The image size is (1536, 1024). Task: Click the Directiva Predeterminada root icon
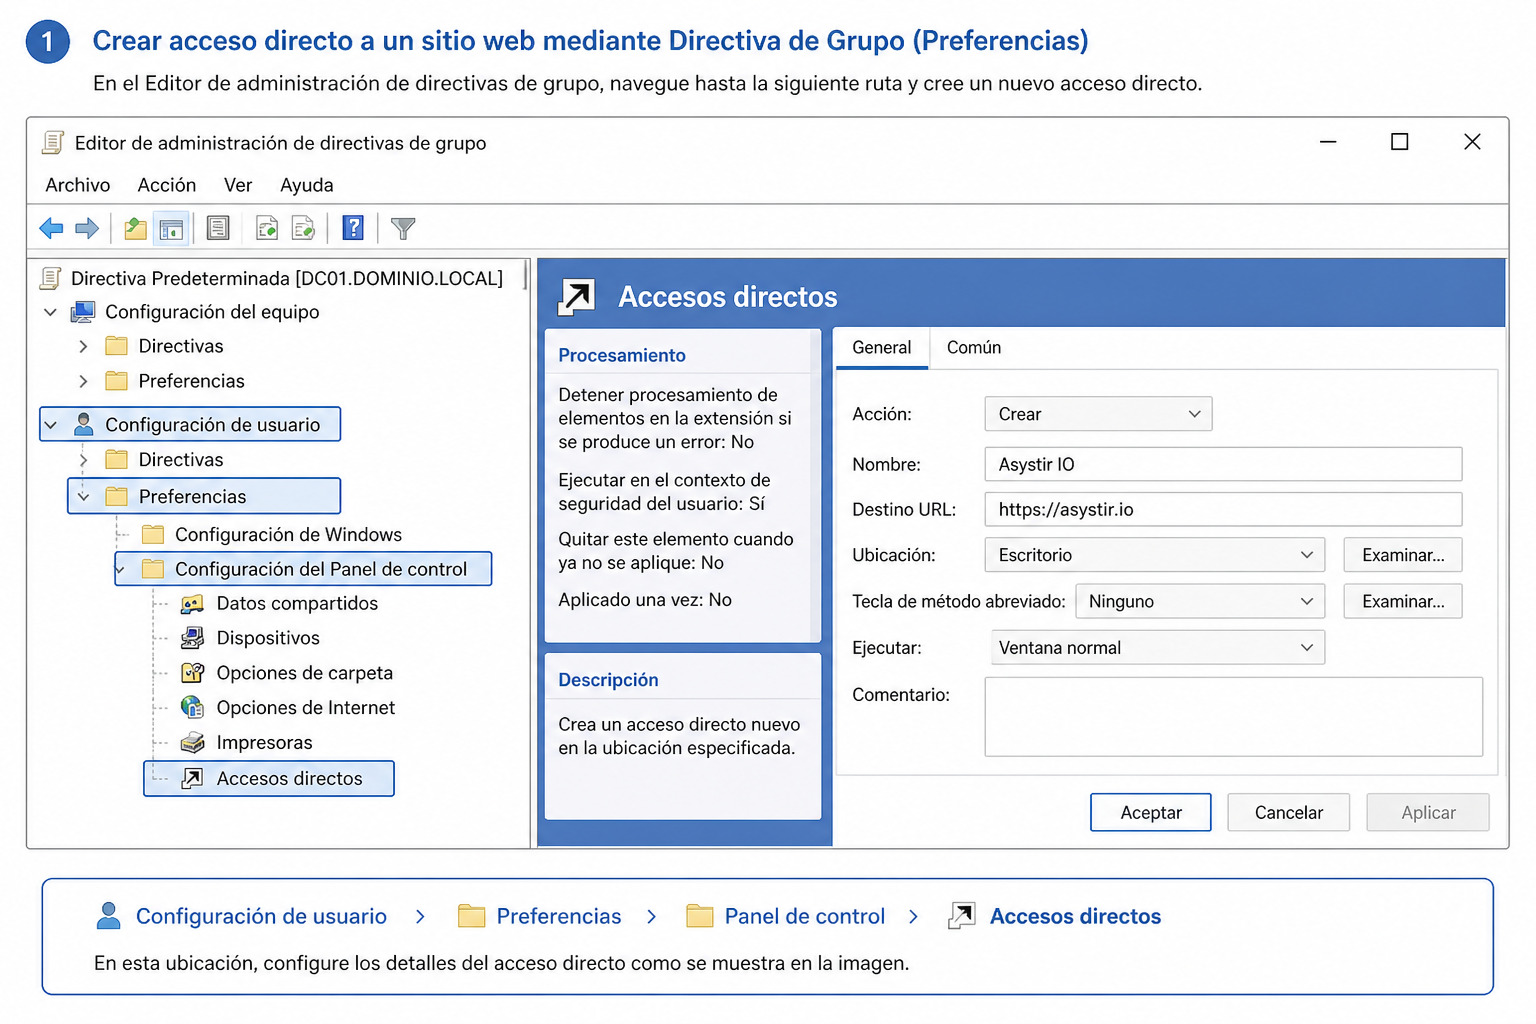(51, 278)
